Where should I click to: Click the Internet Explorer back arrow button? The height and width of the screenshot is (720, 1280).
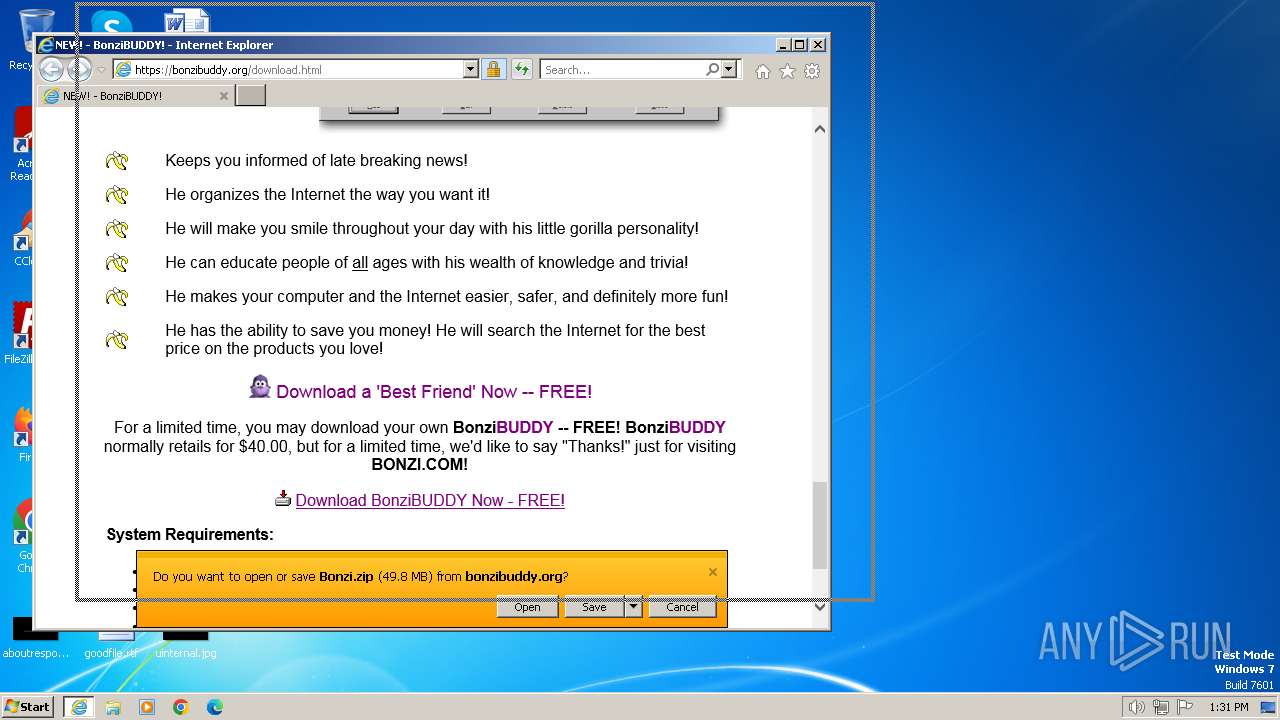(51, 69)
